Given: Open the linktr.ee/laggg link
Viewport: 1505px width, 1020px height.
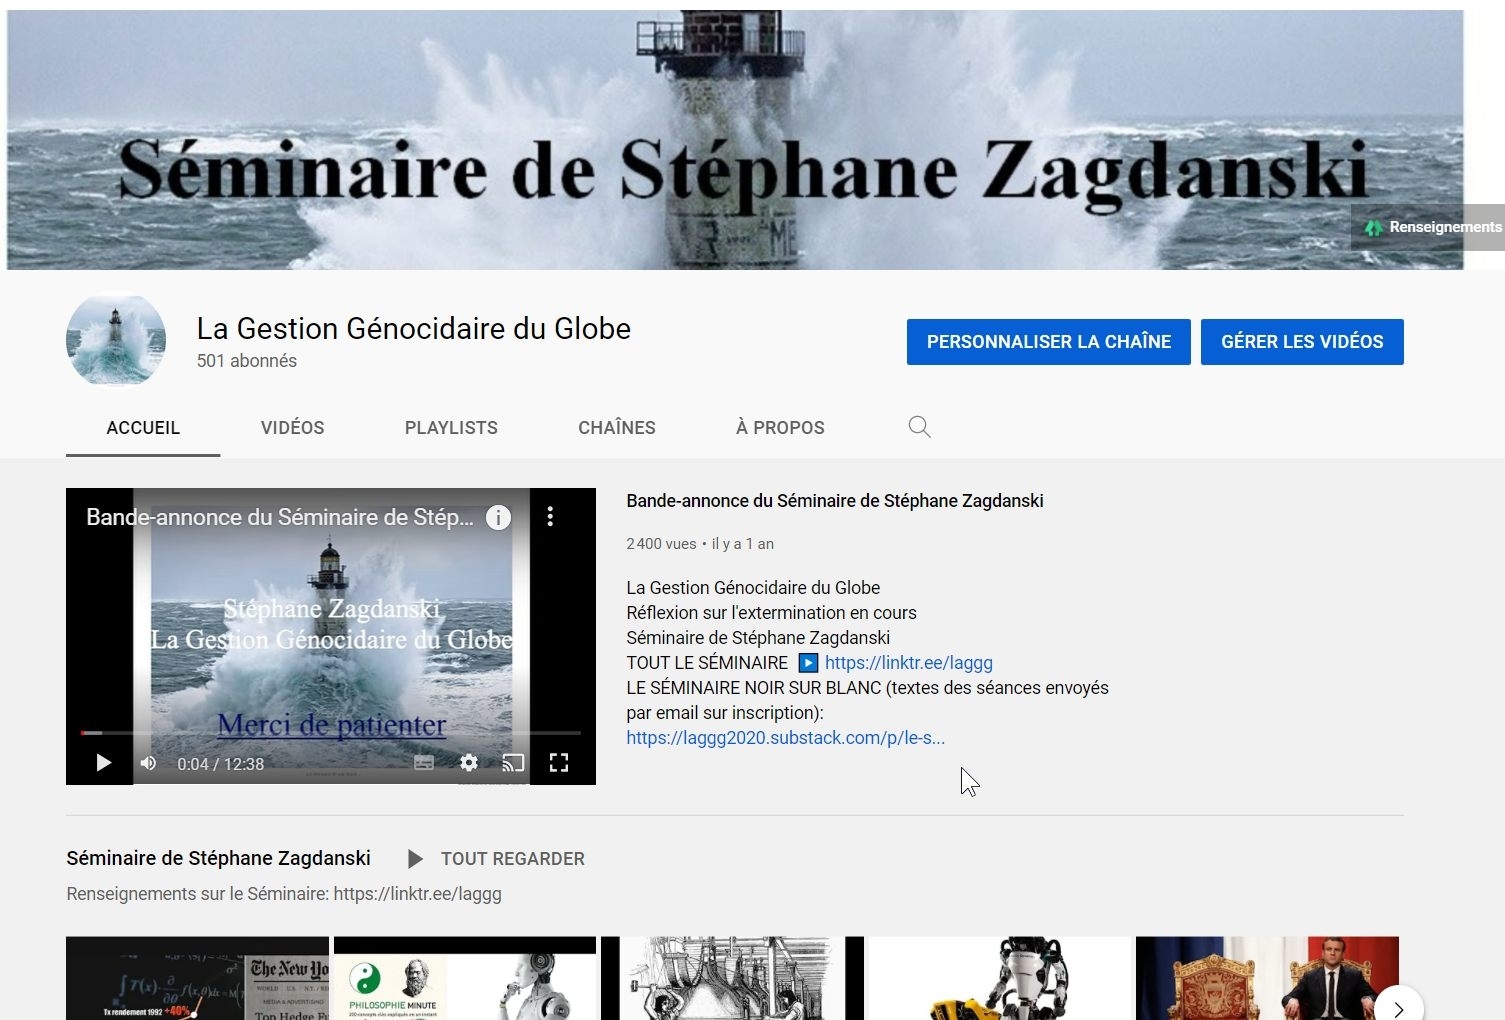Looking at the screenshot, I should pyautogui.click(x=907, y=662).
